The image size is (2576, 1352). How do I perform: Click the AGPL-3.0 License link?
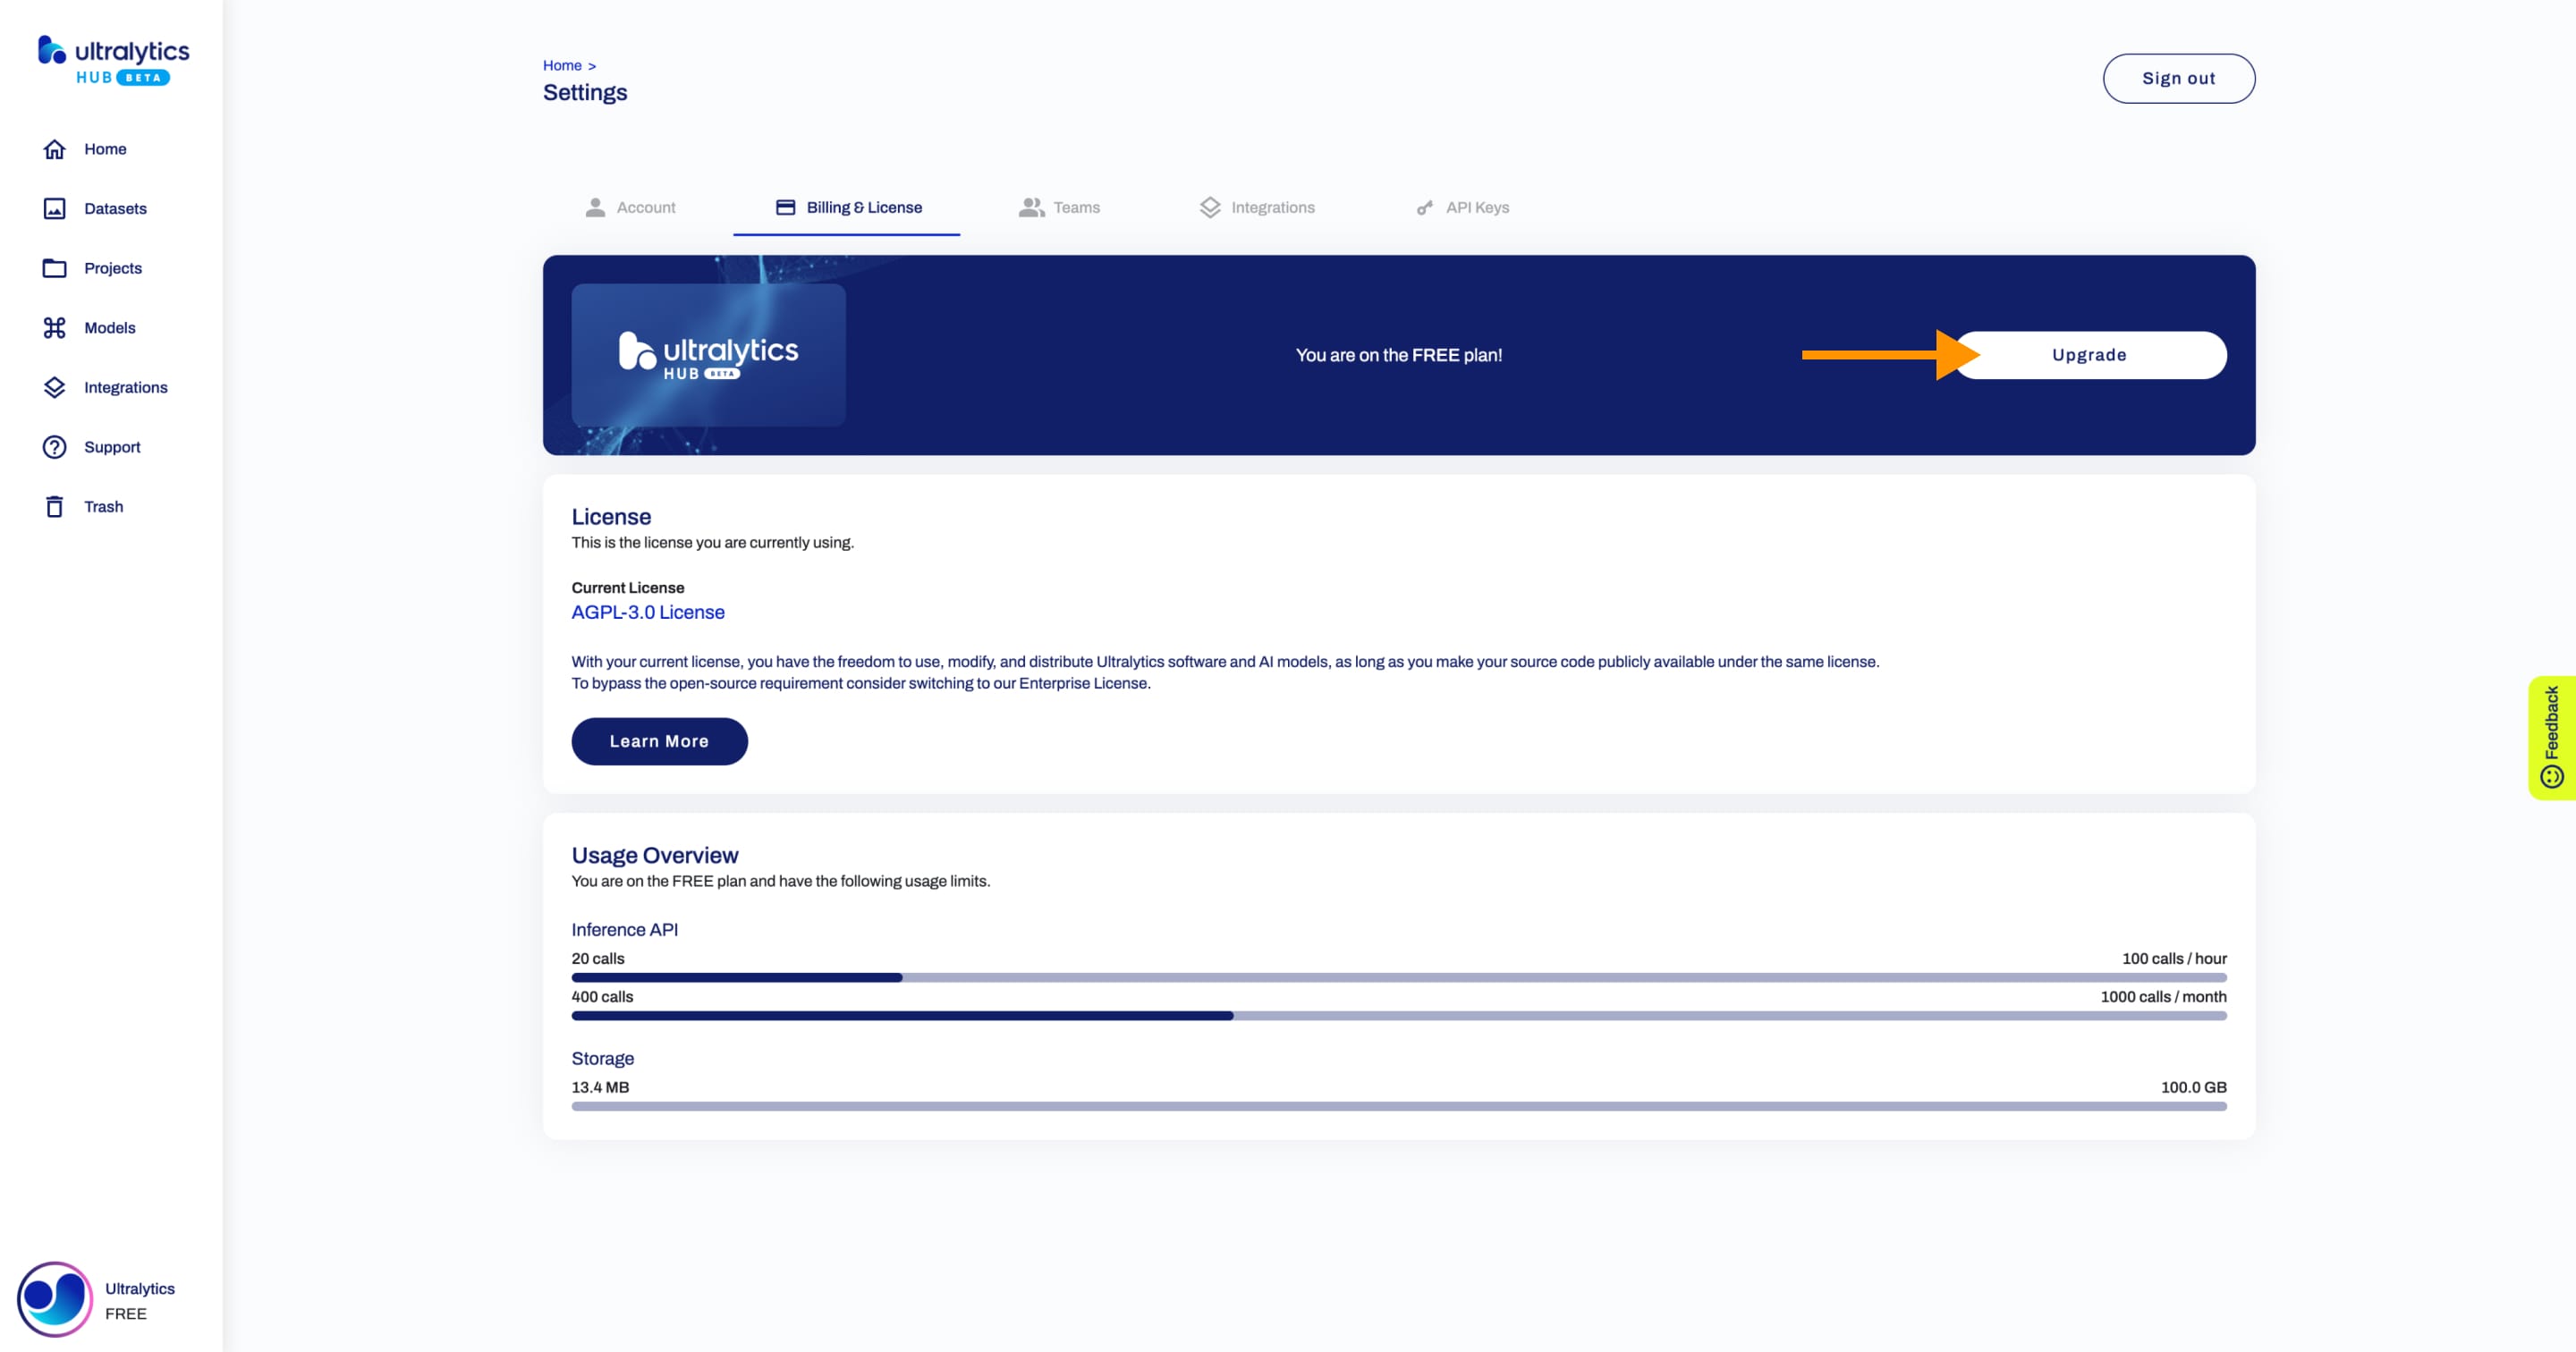648,610
